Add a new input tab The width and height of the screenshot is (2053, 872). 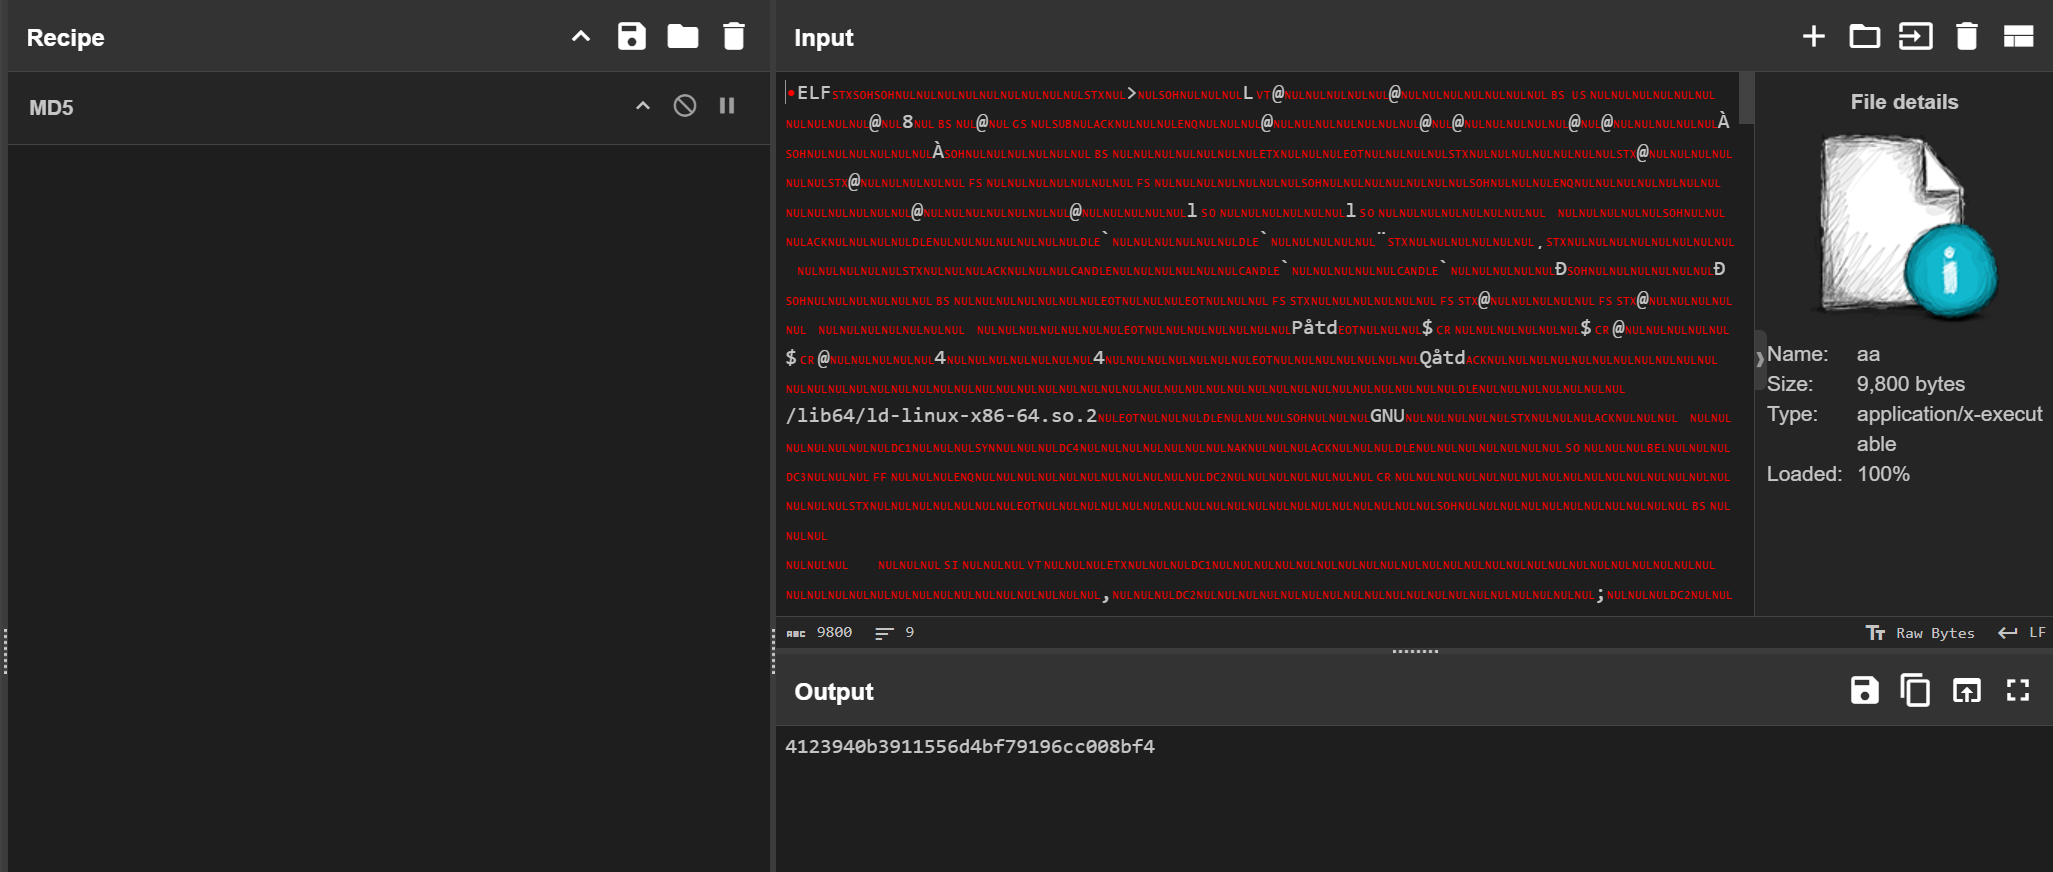(x=1813, y=37)
